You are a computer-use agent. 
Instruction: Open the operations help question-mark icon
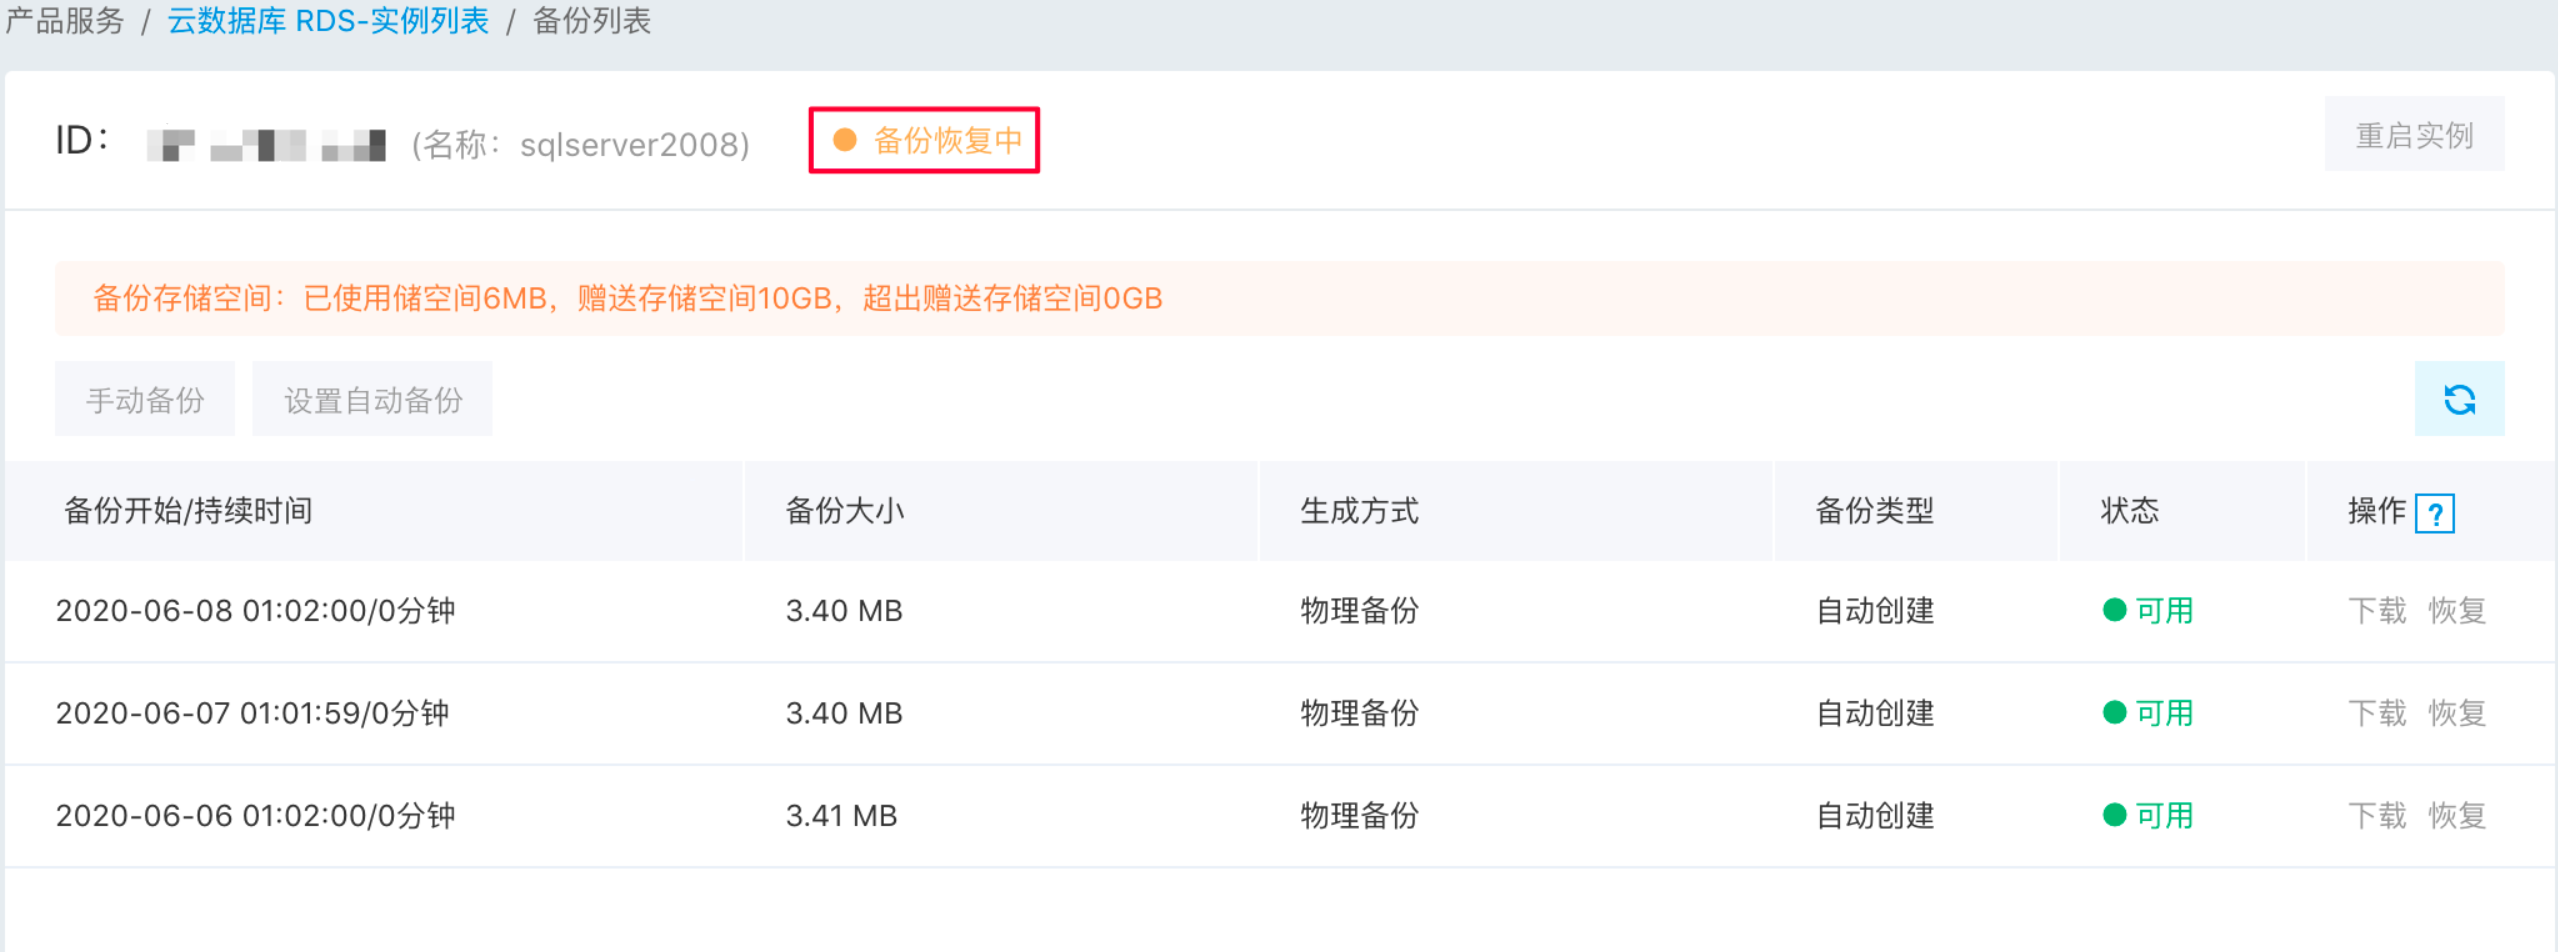click(2434, 514)
